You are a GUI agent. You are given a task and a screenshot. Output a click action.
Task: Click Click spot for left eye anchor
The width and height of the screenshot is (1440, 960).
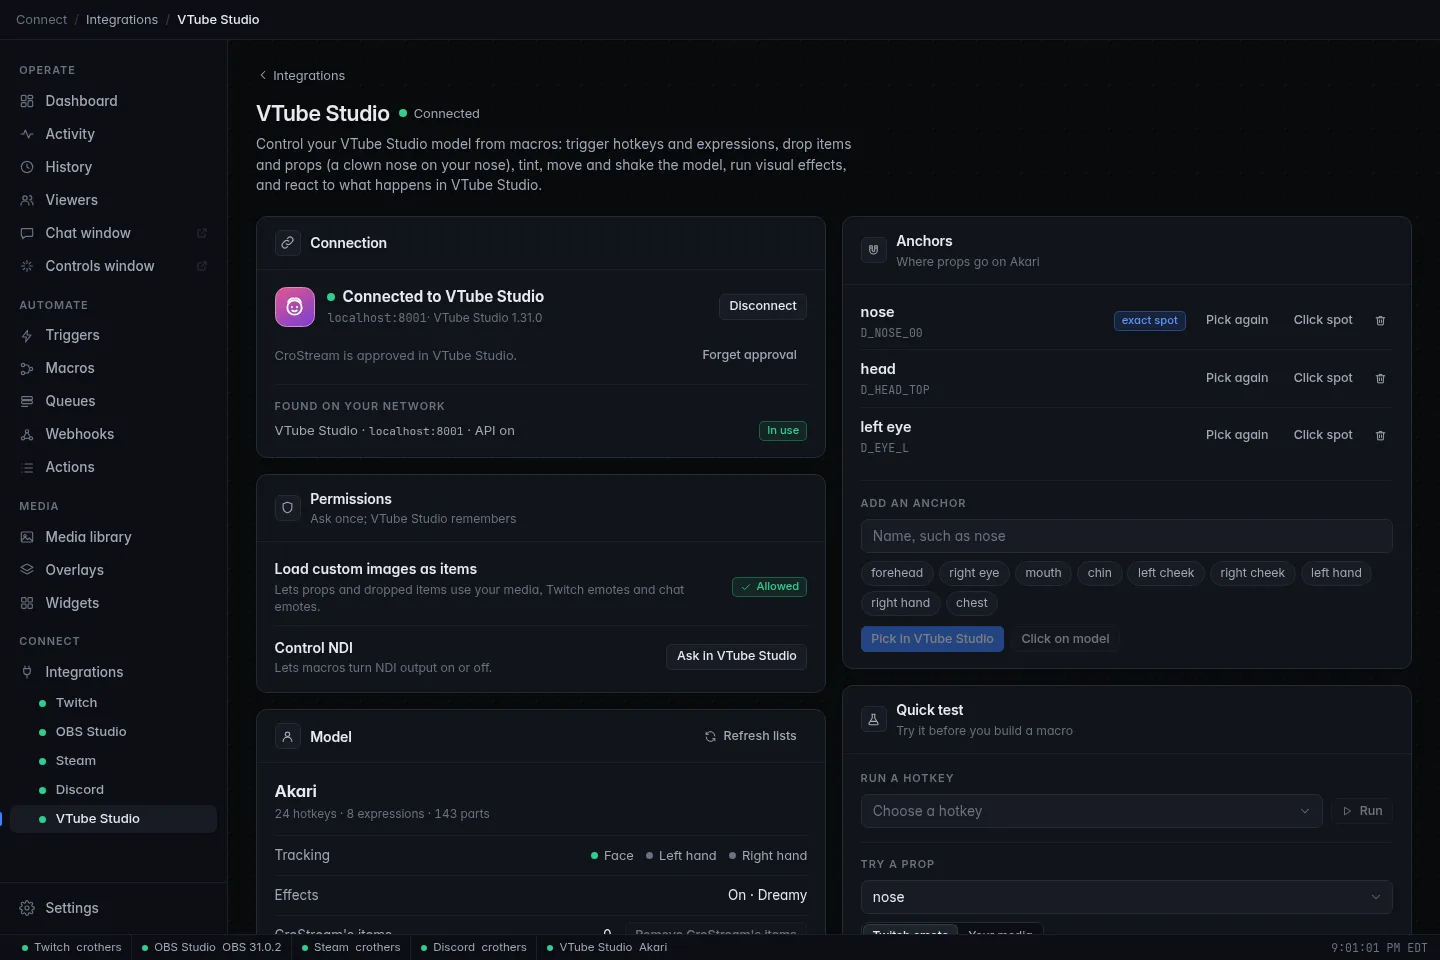tap(1322, 435)
